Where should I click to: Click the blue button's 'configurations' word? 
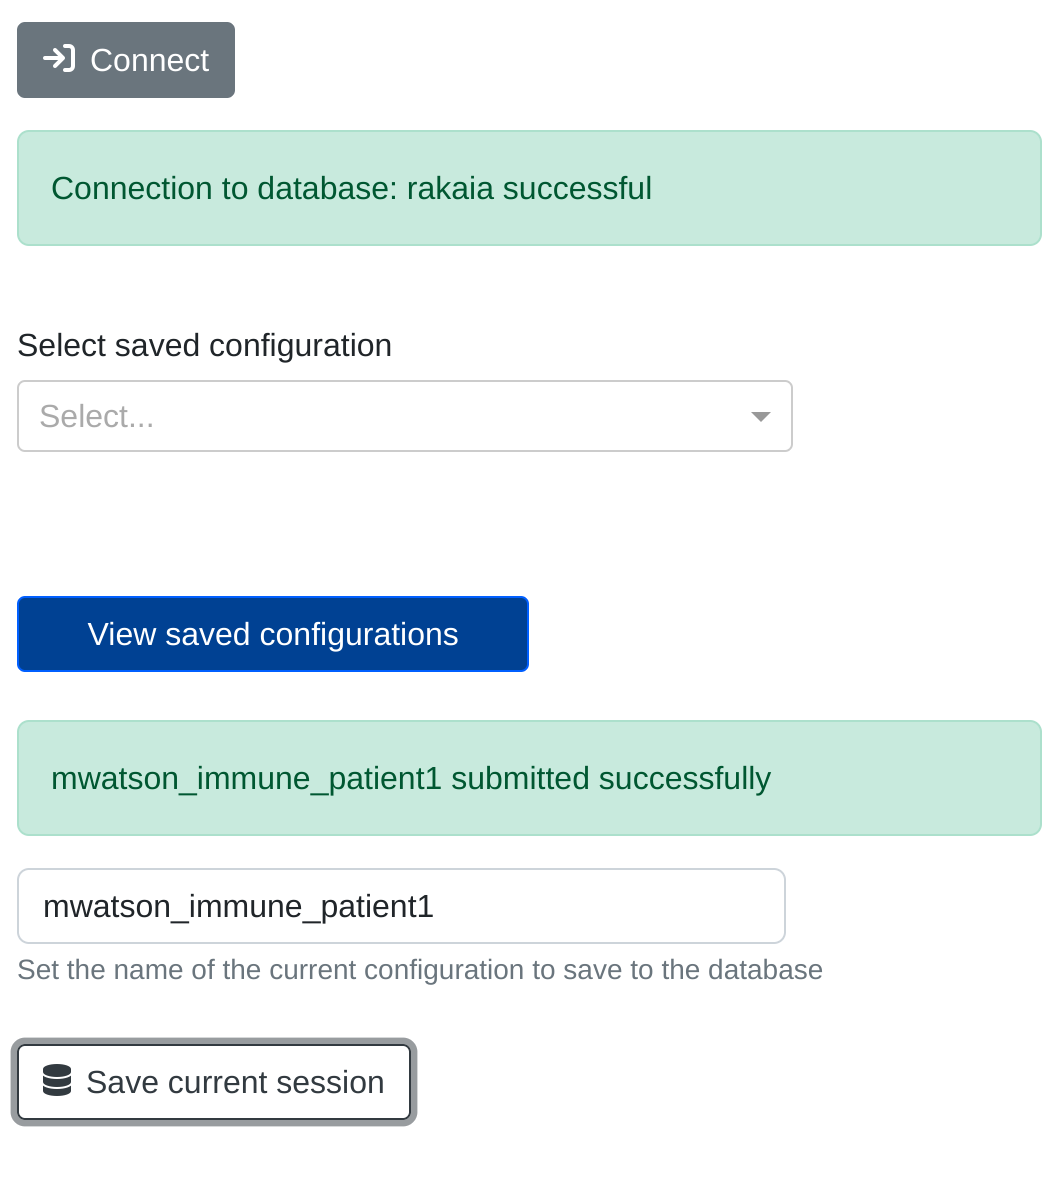click(x=358, y=634)
